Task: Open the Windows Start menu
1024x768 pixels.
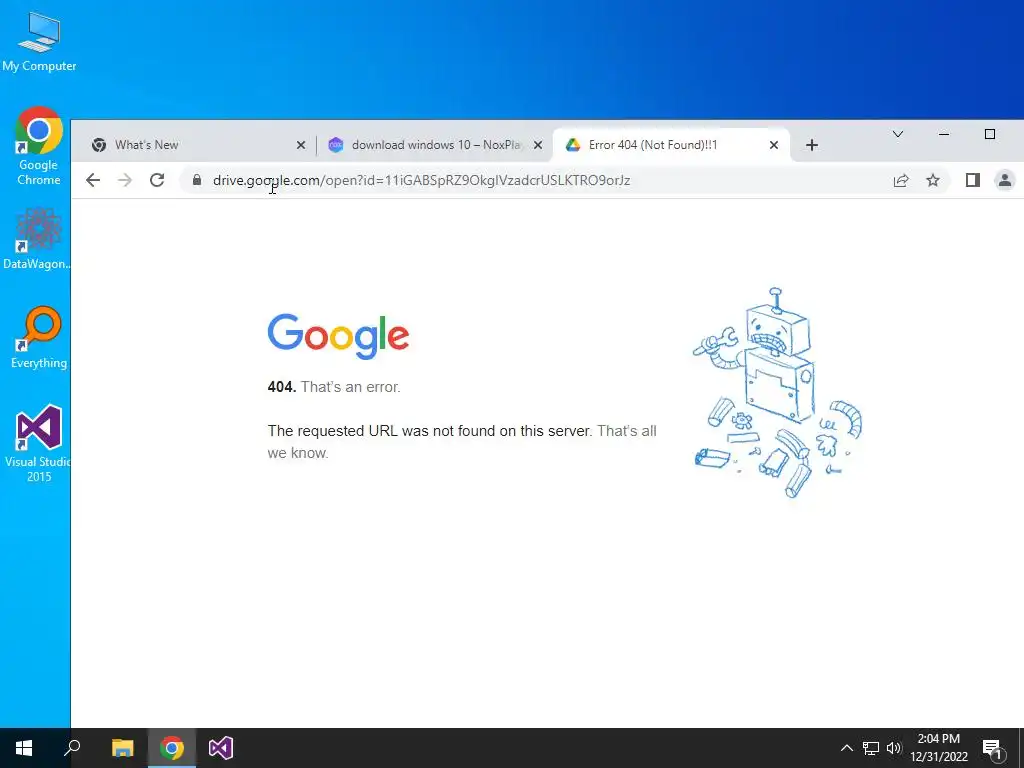Action: [x=24, y=748]
